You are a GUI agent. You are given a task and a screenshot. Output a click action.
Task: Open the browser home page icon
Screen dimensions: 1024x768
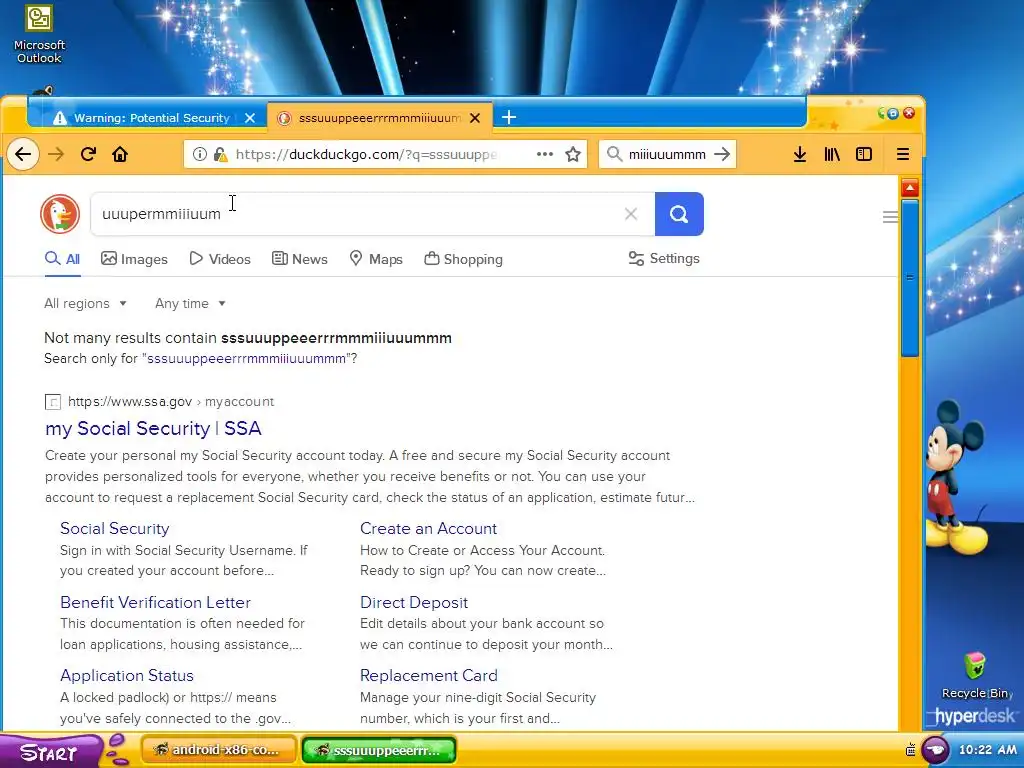click(120, 155)
